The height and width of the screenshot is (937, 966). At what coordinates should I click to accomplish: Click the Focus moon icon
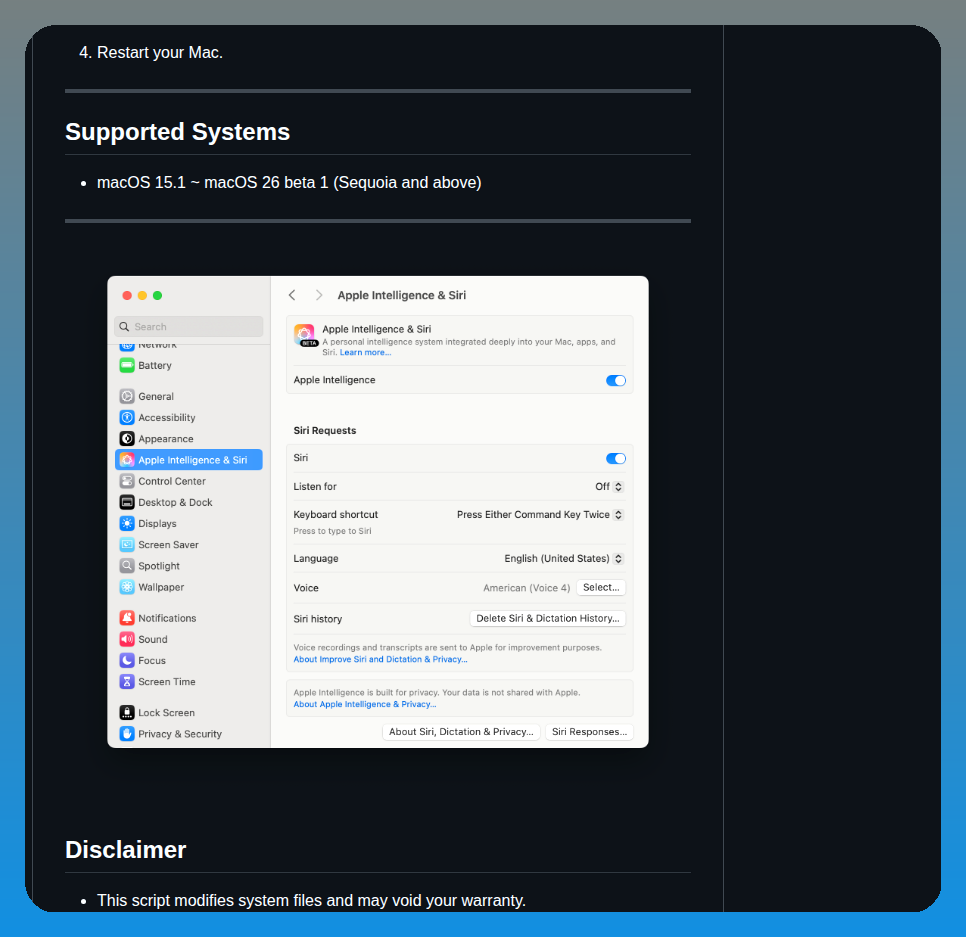pyautogui.click(x=127, y=660)
